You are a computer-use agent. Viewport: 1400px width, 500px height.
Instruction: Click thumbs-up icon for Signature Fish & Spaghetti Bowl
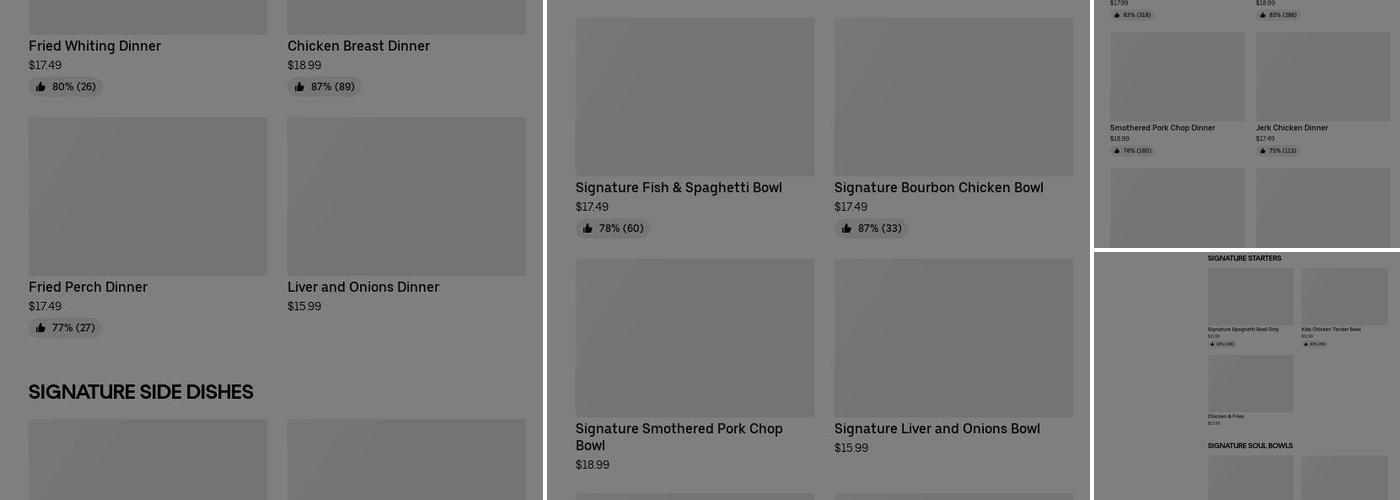click(x=588, y=229)
